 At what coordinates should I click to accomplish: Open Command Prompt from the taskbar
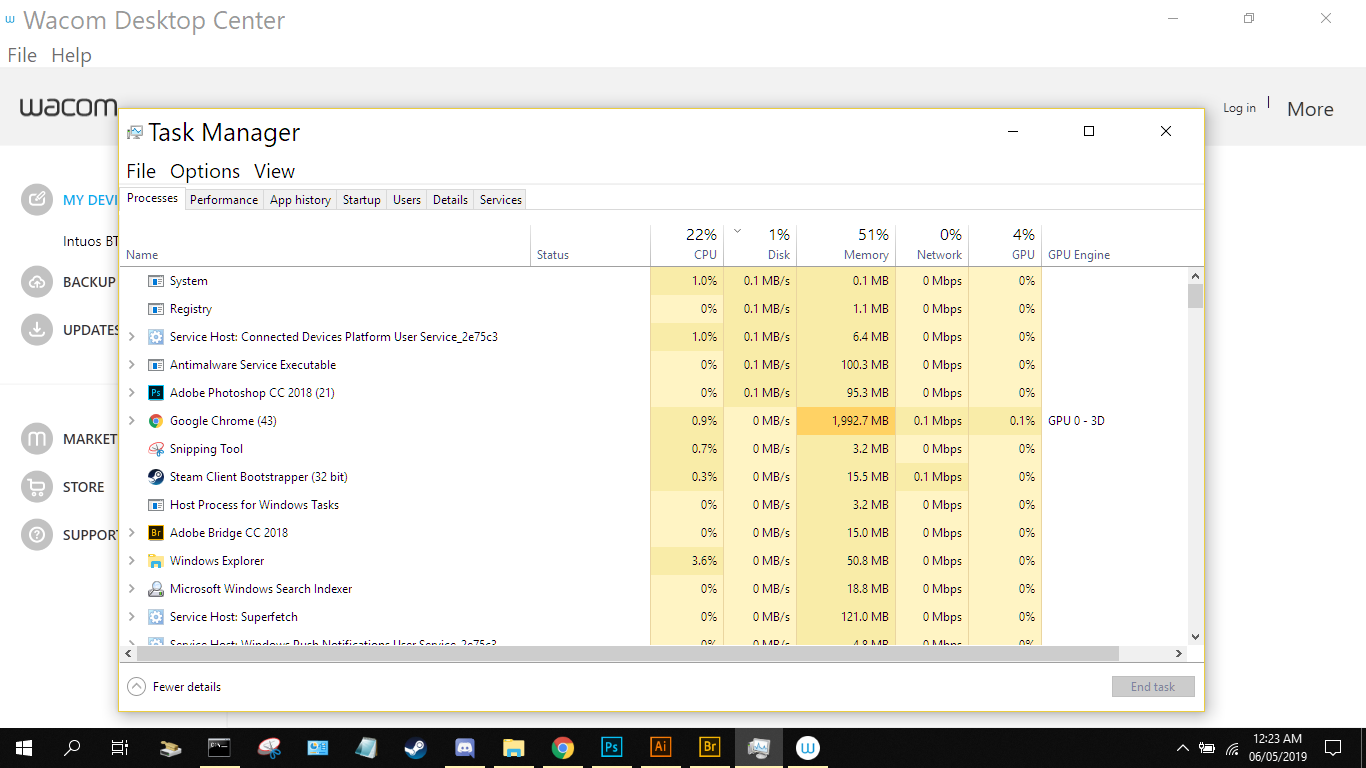click(x=220, y=747)
